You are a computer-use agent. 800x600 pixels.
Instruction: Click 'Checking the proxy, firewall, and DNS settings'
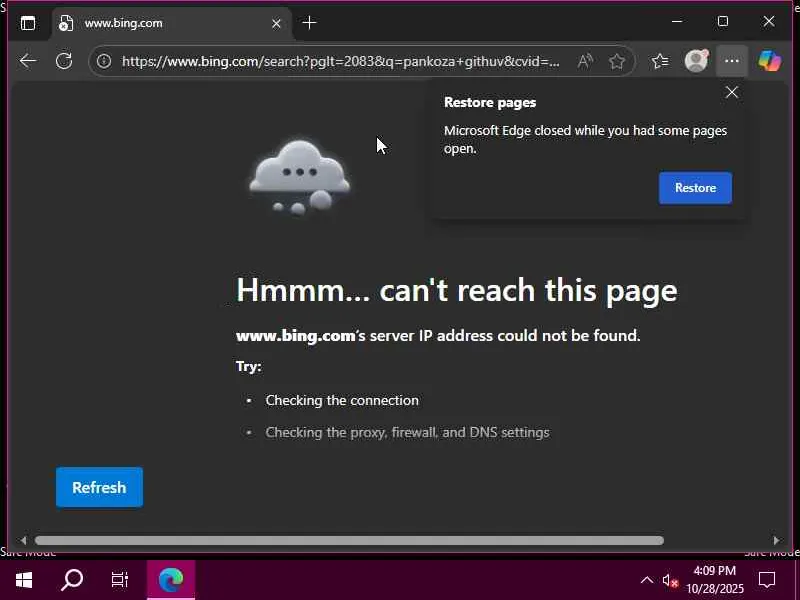click(x=407, y=432)
